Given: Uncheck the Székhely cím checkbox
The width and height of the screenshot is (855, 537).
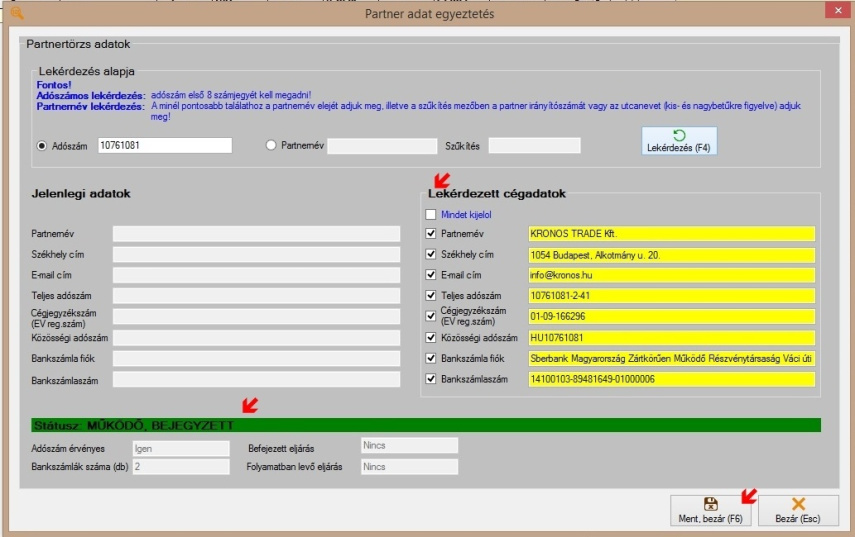Looking at the screenshot, I should 431,255.
